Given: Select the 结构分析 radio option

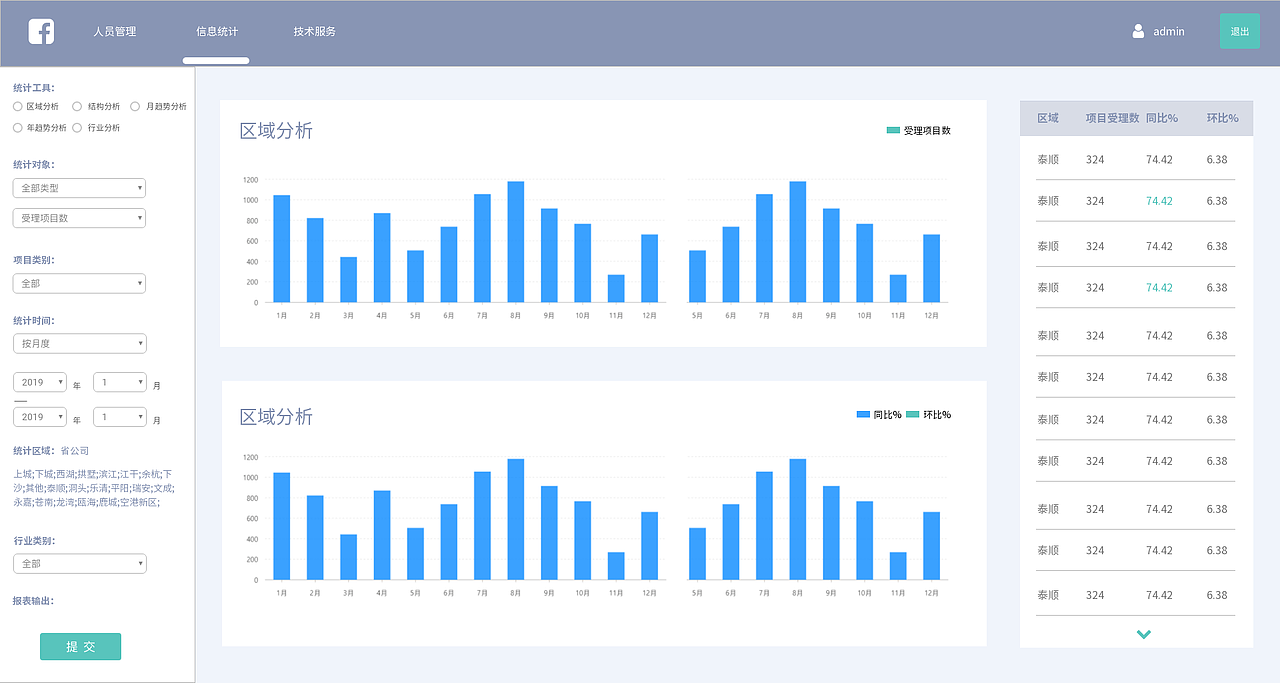Looking at the screenshot, I should click(x=77, y=106).
